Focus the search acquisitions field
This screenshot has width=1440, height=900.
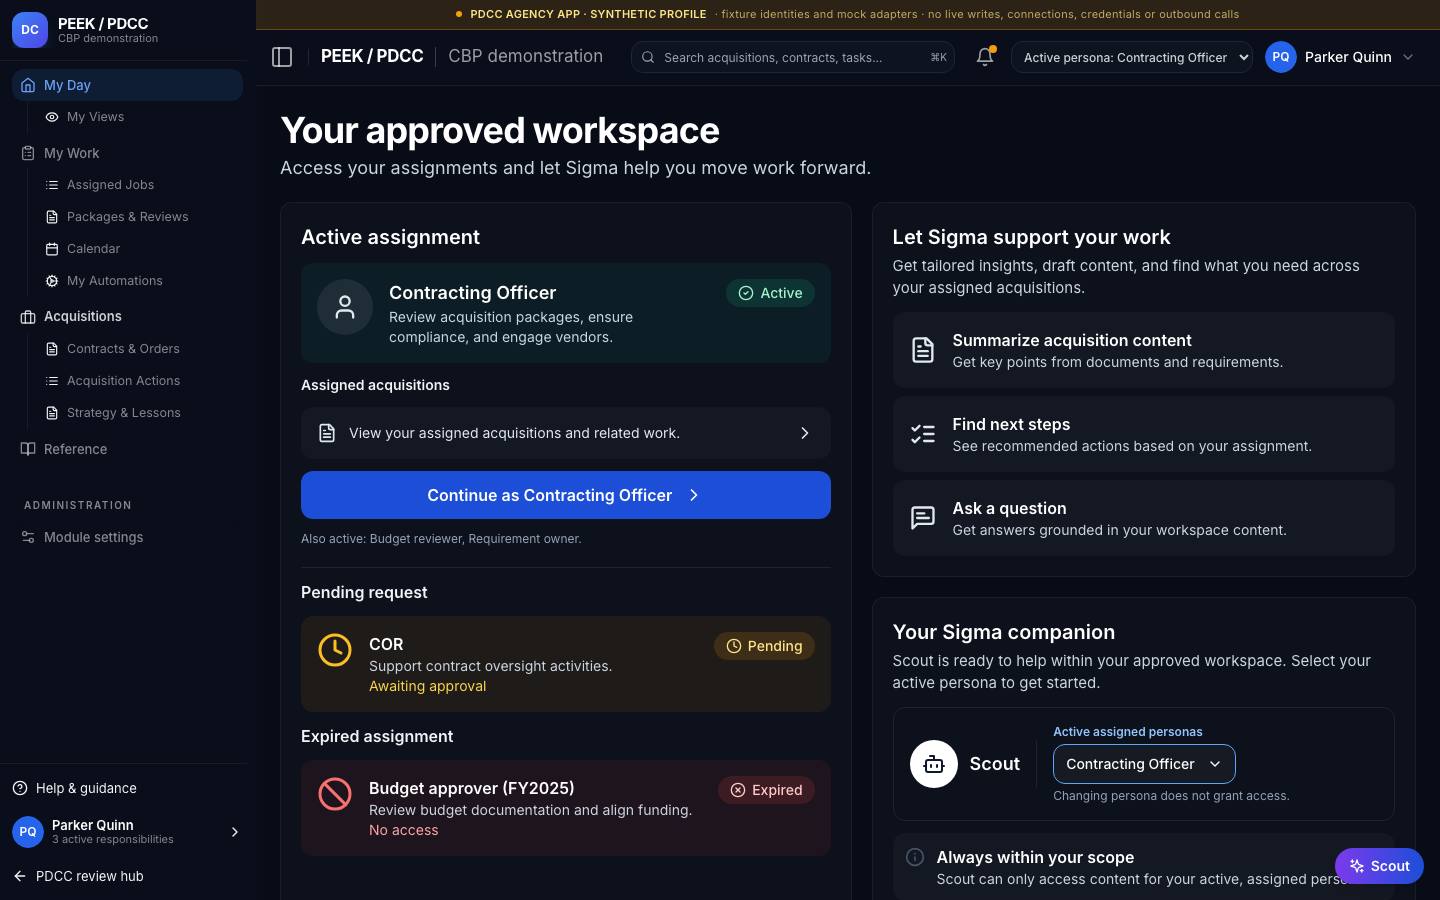(x=793, y=57)
